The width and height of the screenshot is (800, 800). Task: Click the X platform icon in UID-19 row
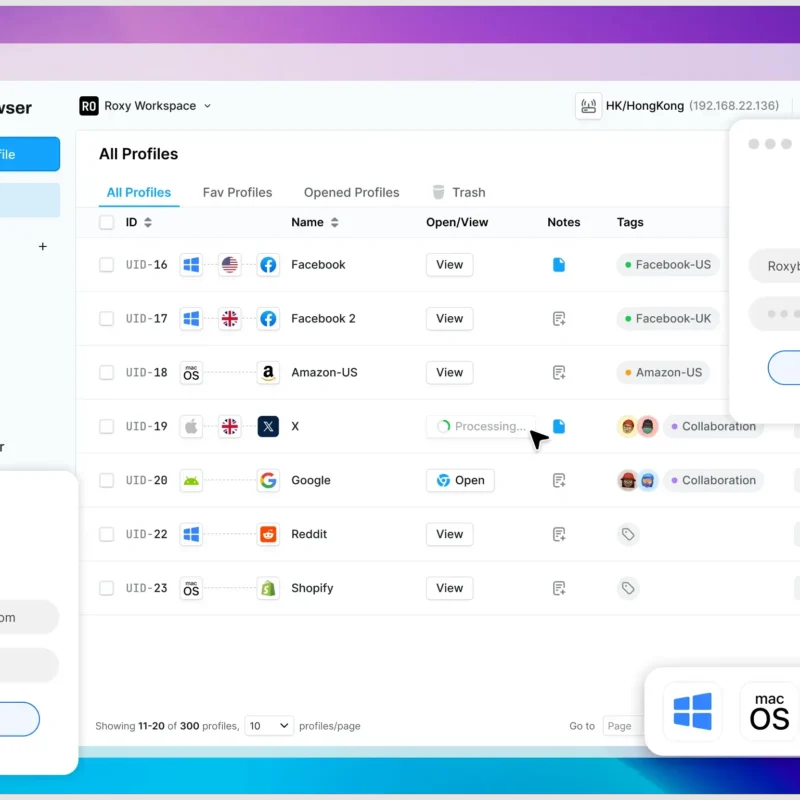(x=268, y=427)
